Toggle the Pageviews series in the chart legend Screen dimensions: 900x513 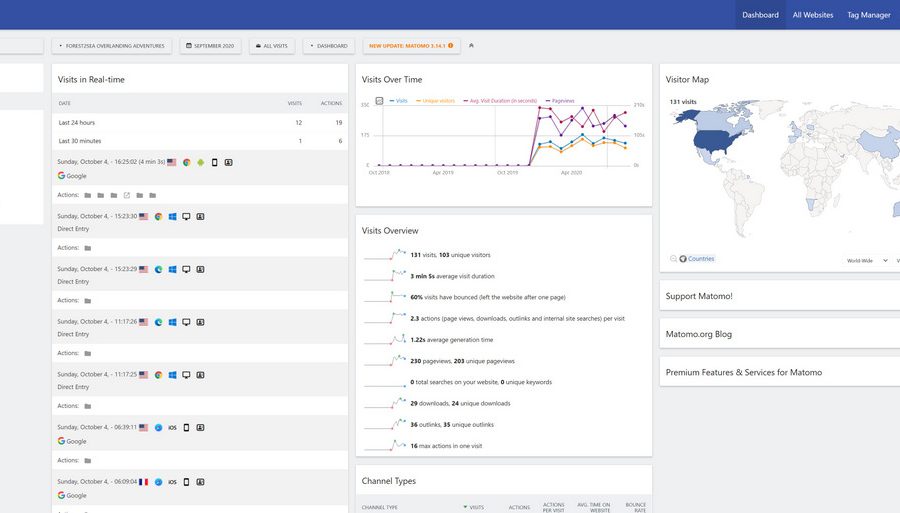click(x=561, y=101)
